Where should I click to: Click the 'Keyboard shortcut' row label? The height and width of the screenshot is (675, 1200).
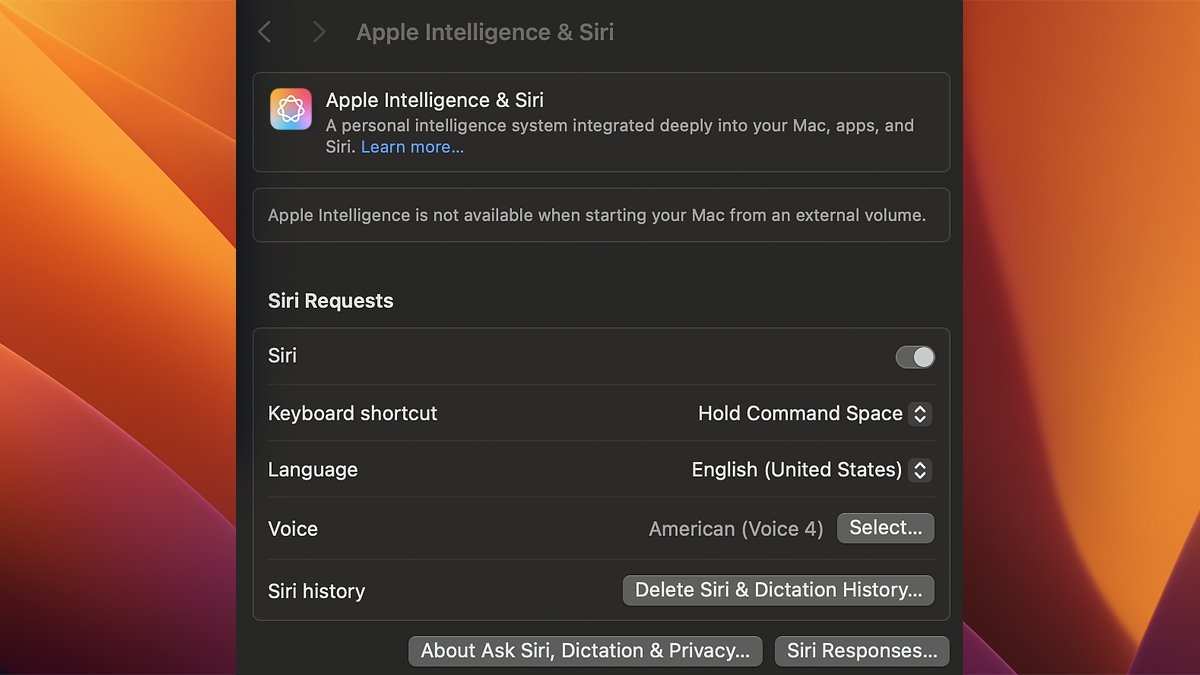353,413
